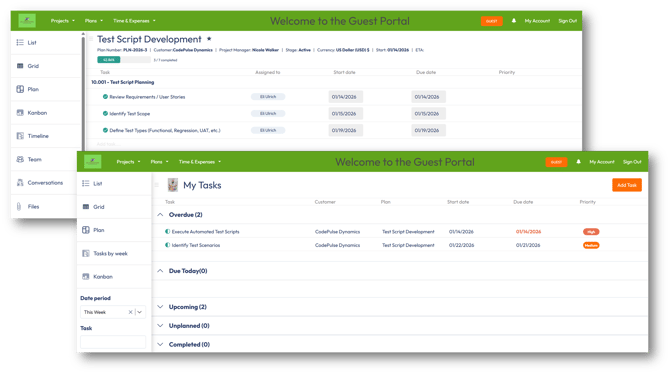Click assignee chip on Review Requirements row
This screenshot has height=374, width=670.
[x=268, y=97]
